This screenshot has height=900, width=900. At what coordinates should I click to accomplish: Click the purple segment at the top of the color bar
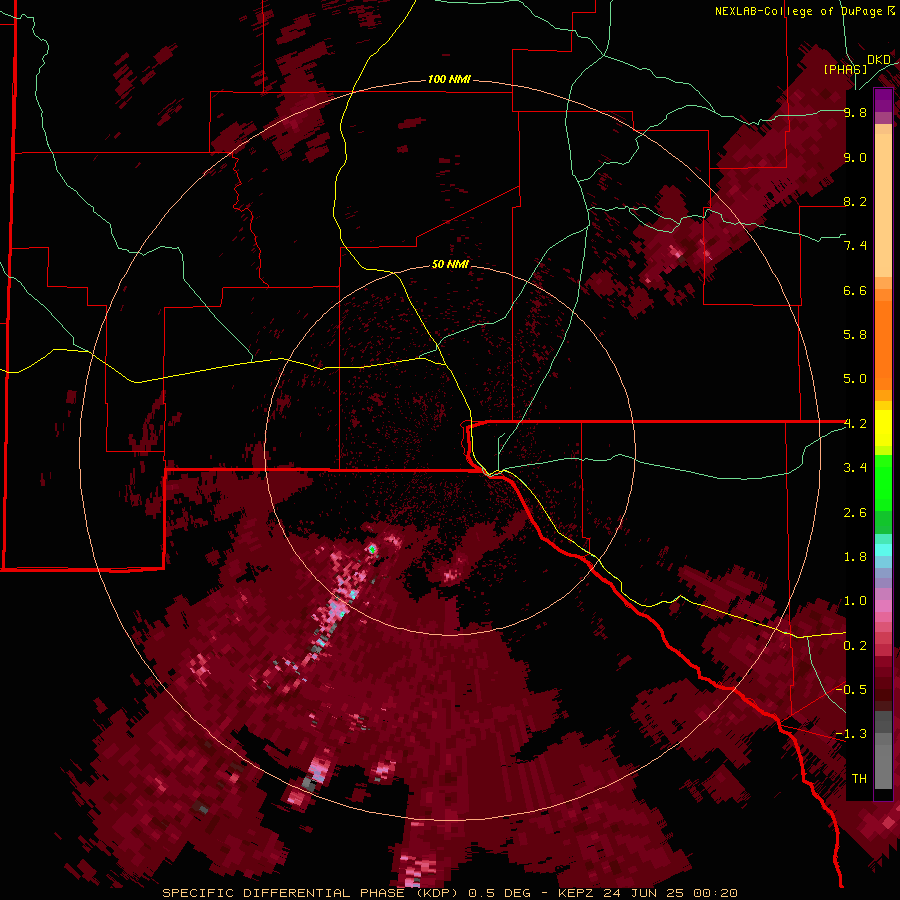pyautogui.click(x=883, y=100)
